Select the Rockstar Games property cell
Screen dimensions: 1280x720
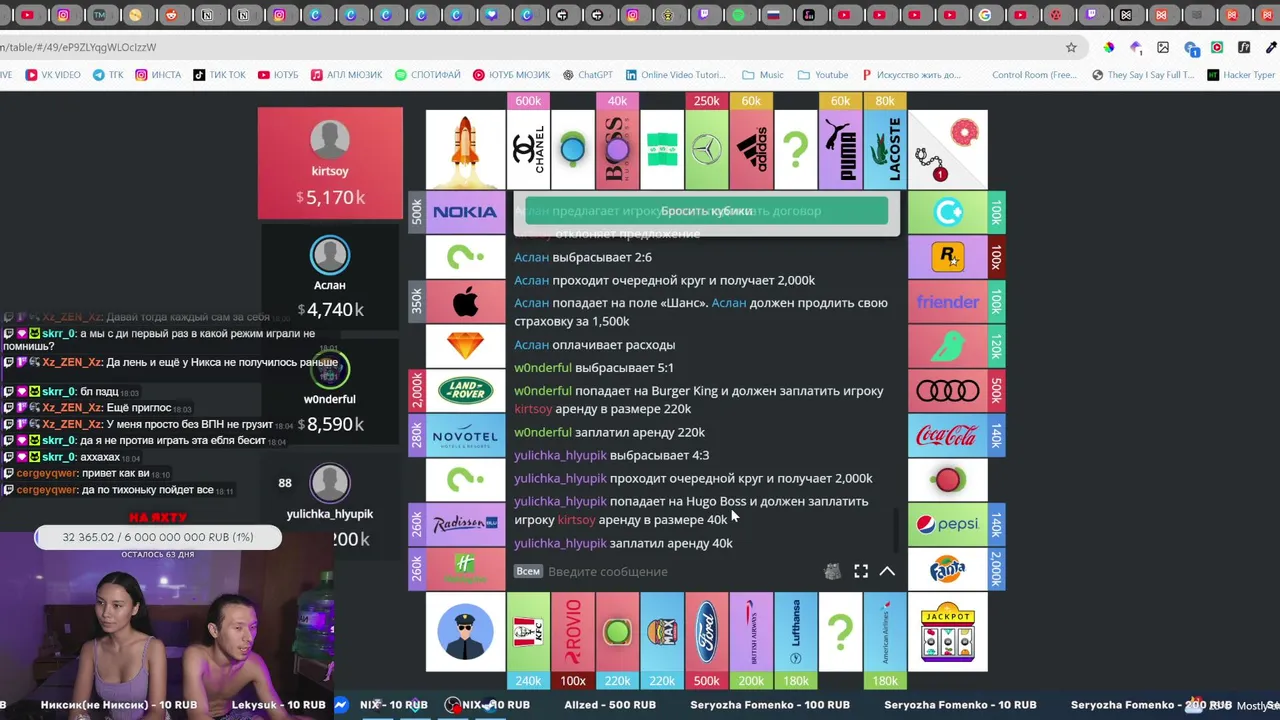pos(948,257)
